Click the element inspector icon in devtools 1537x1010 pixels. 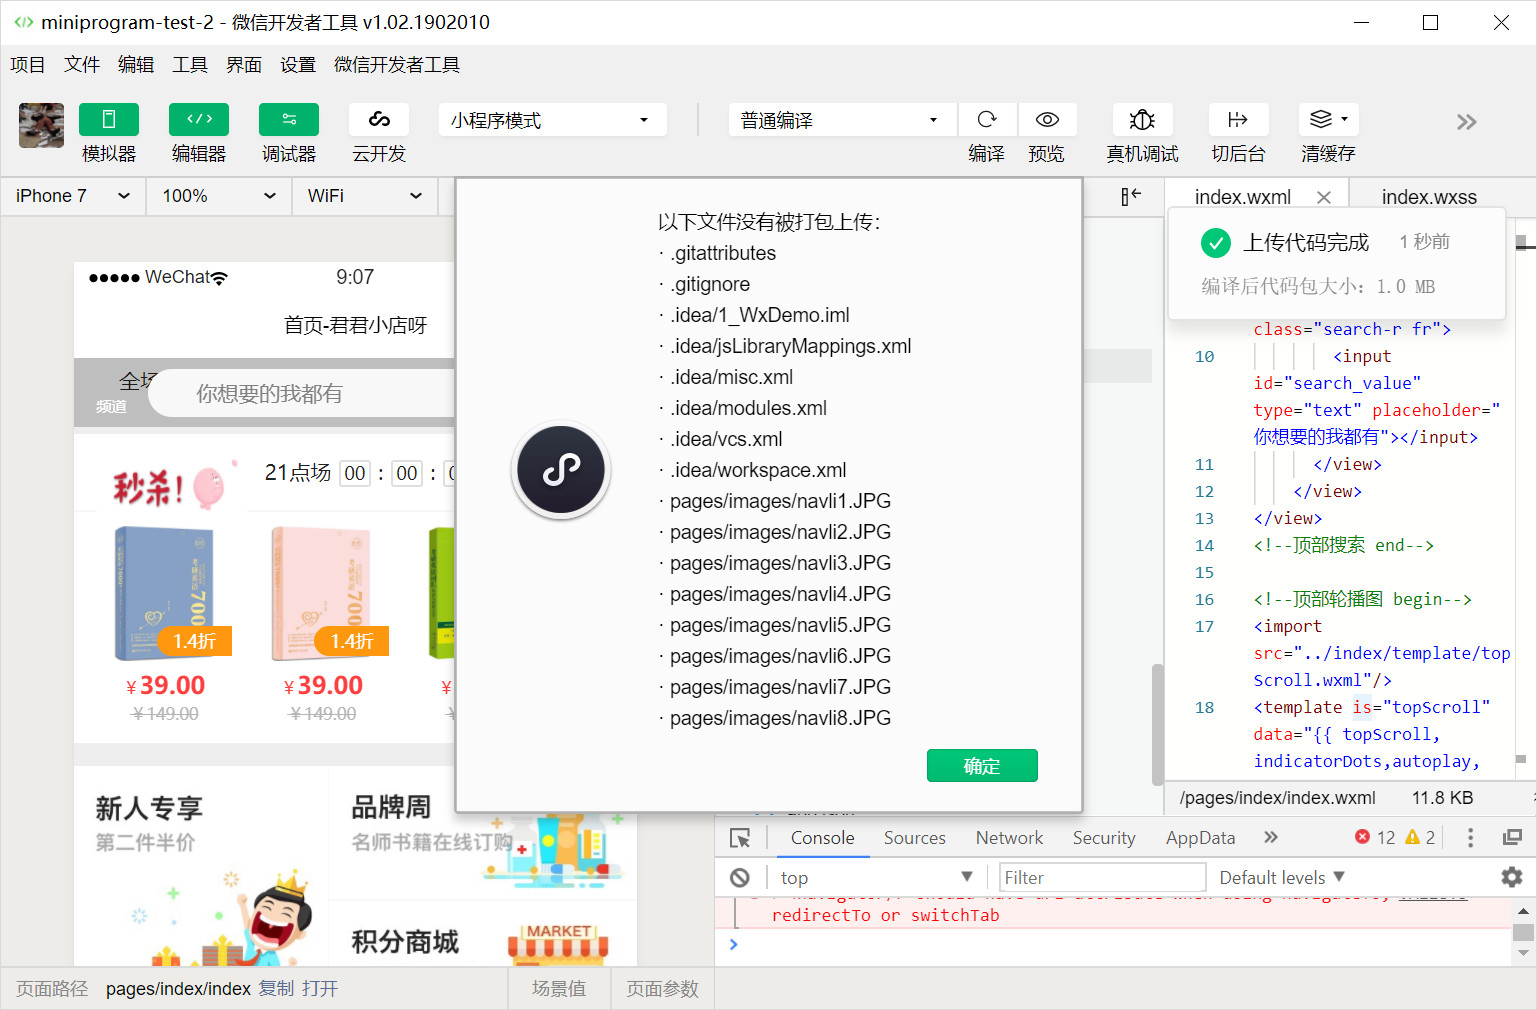(740, 838)
